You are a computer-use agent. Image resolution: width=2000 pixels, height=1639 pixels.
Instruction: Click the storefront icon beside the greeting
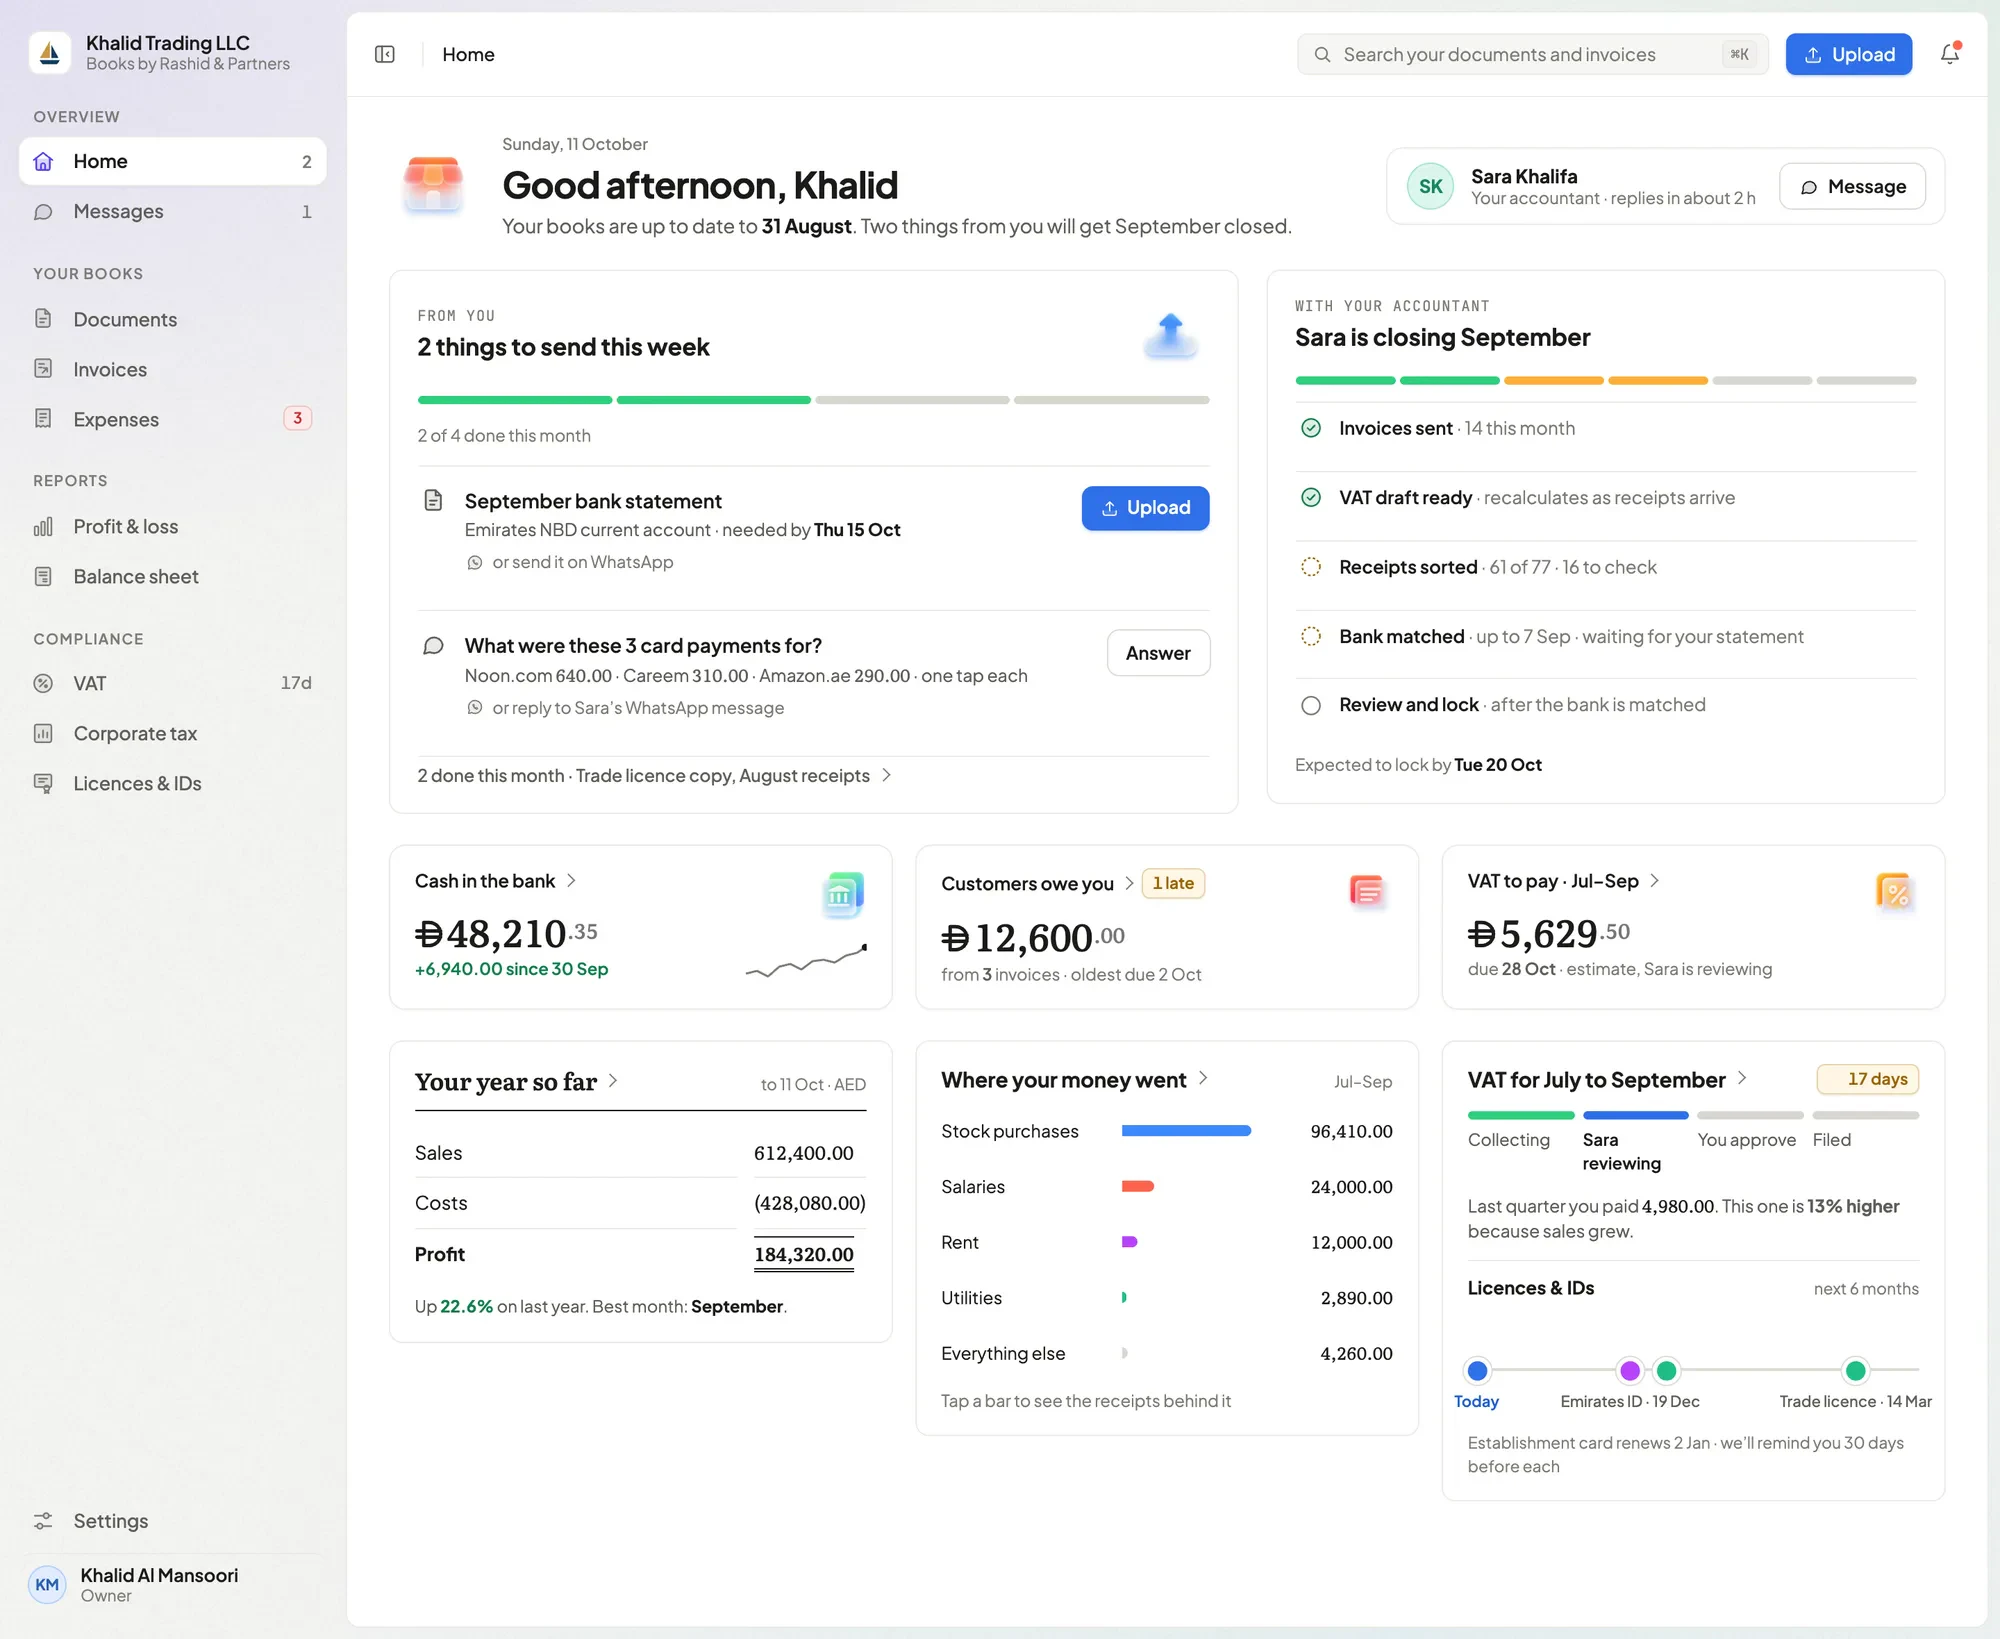pyautogui.click(x=433, y=184)
